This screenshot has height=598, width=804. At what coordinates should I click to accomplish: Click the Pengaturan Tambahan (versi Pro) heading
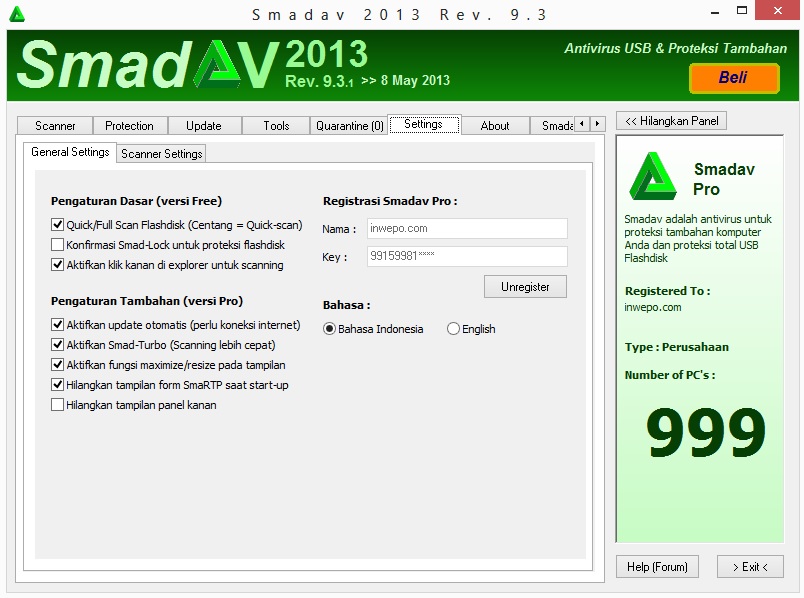click(x=147, y=301)
